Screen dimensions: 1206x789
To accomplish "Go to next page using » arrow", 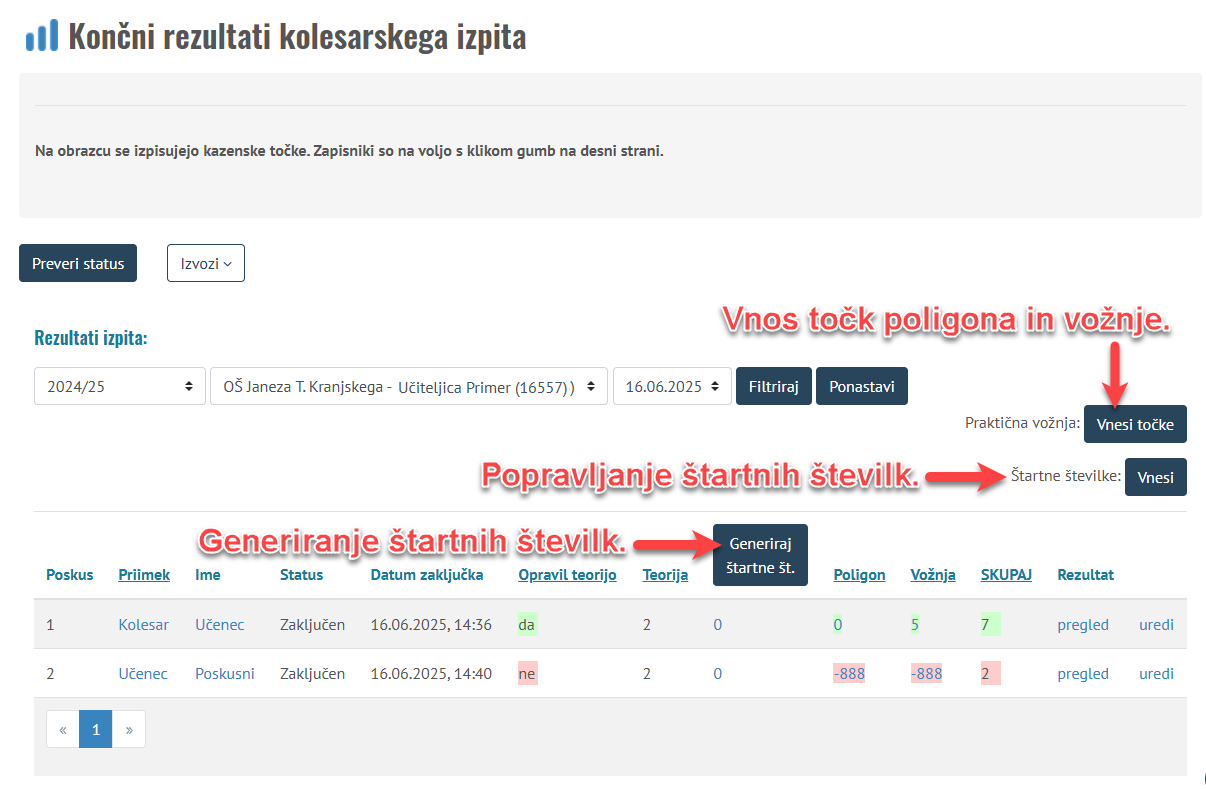I will (129, 730).
